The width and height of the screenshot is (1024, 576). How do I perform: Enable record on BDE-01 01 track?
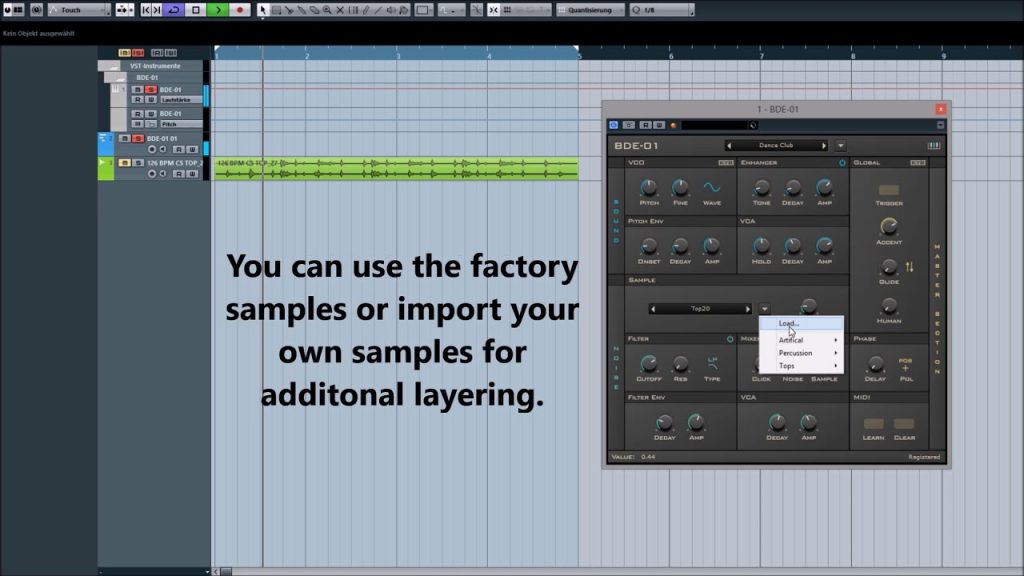click(x=152, y=150)
